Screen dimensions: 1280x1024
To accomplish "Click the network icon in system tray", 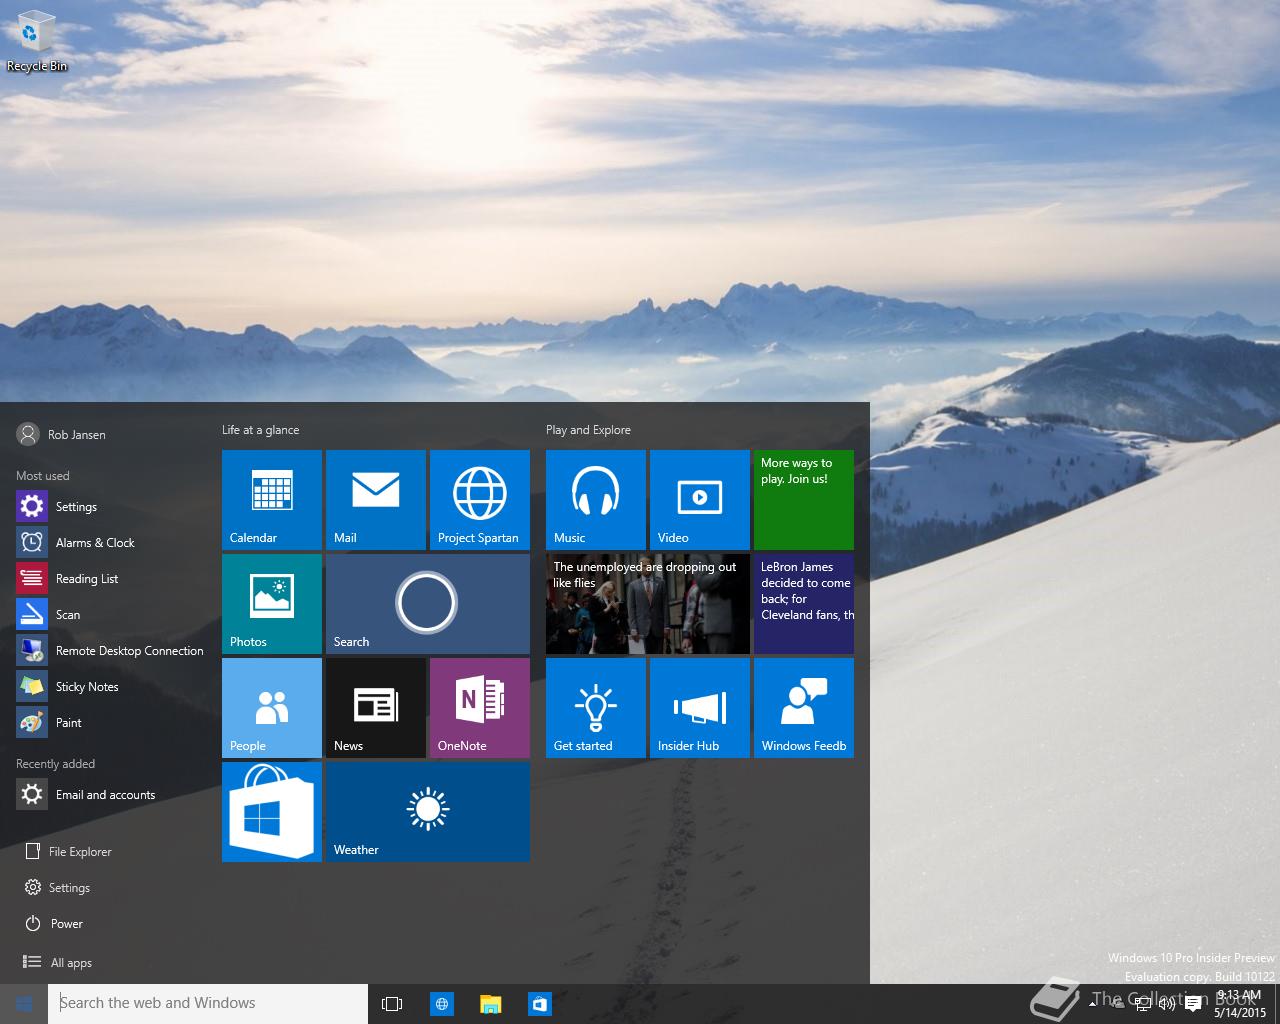I will (1143, 1004).
